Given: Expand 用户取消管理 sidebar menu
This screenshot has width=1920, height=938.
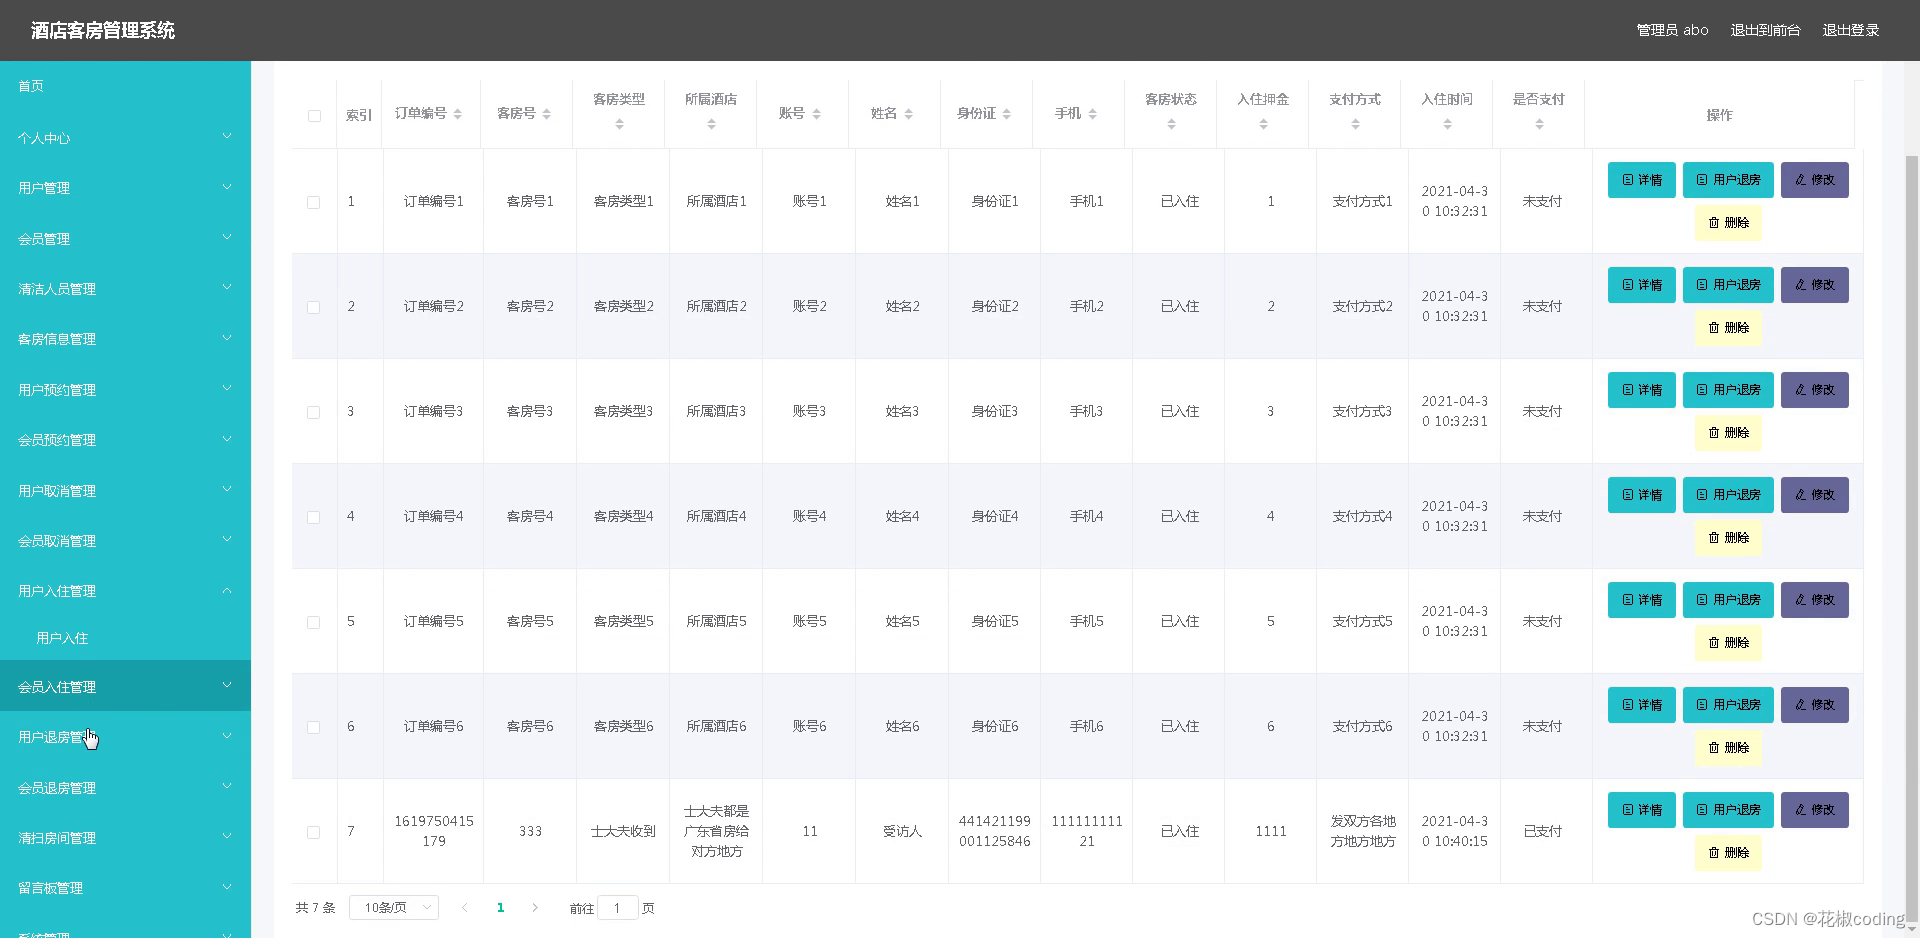Looking at the screenshot, I should click(x=125, y=490).
